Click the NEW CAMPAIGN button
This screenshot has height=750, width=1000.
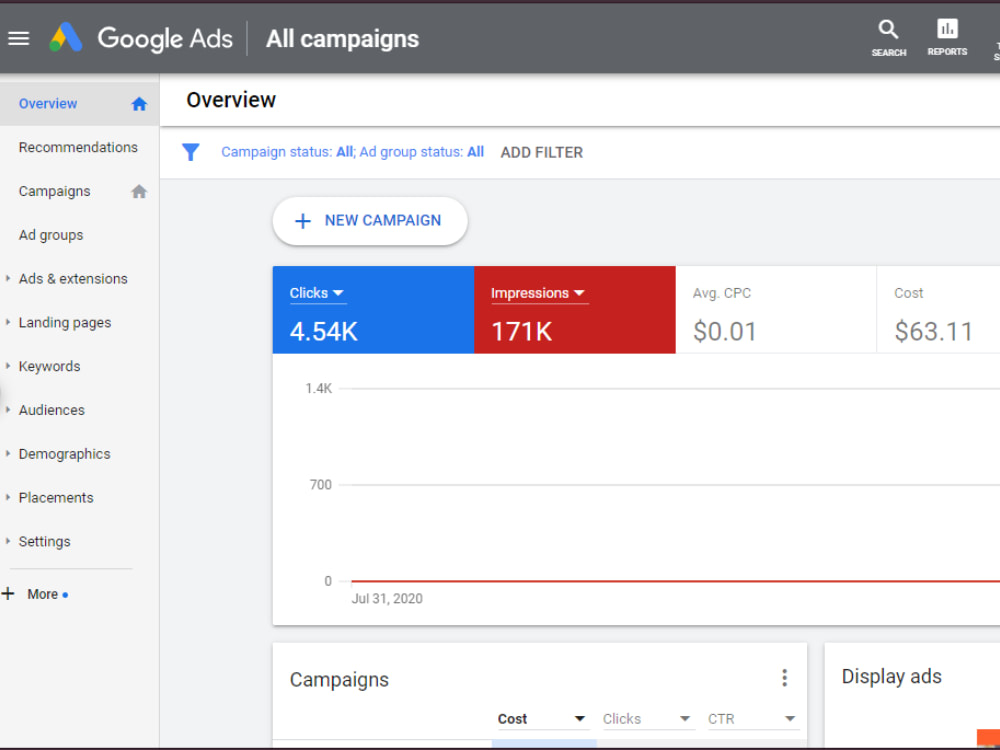(x=370, y=221)
